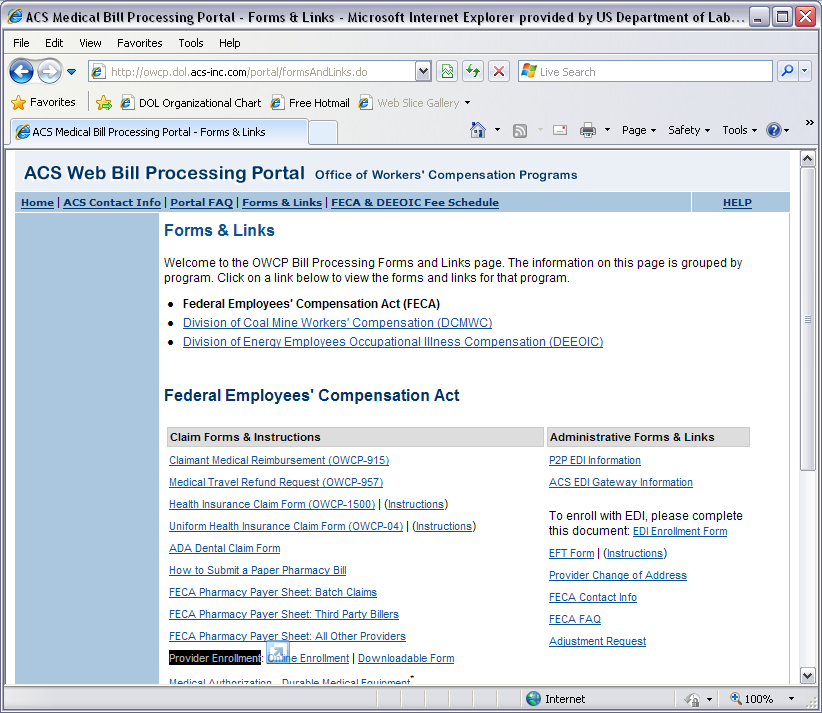Click the Internet zone globe icon
The height and width of the screenshot is (713, 822).
(x=533, y=698)
